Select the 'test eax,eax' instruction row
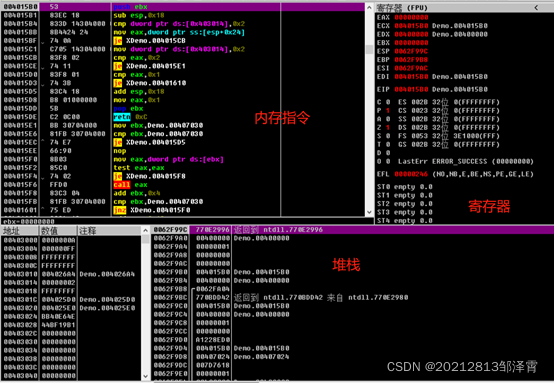 [x=183, y=168]
